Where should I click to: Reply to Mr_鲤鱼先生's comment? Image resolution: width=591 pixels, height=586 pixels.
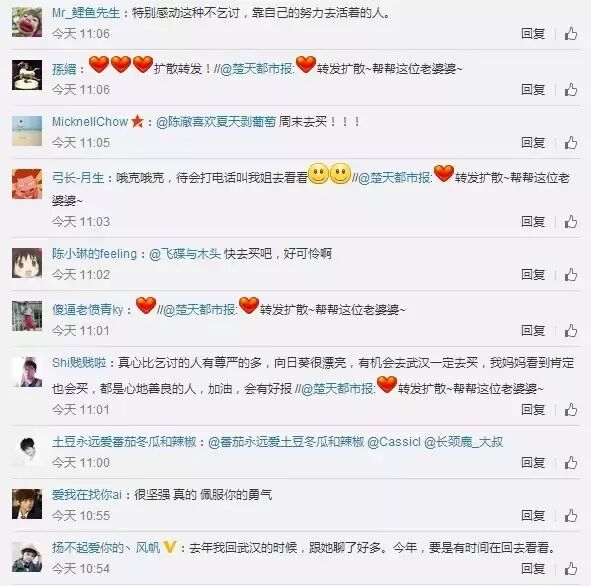(x=533, y=34)
